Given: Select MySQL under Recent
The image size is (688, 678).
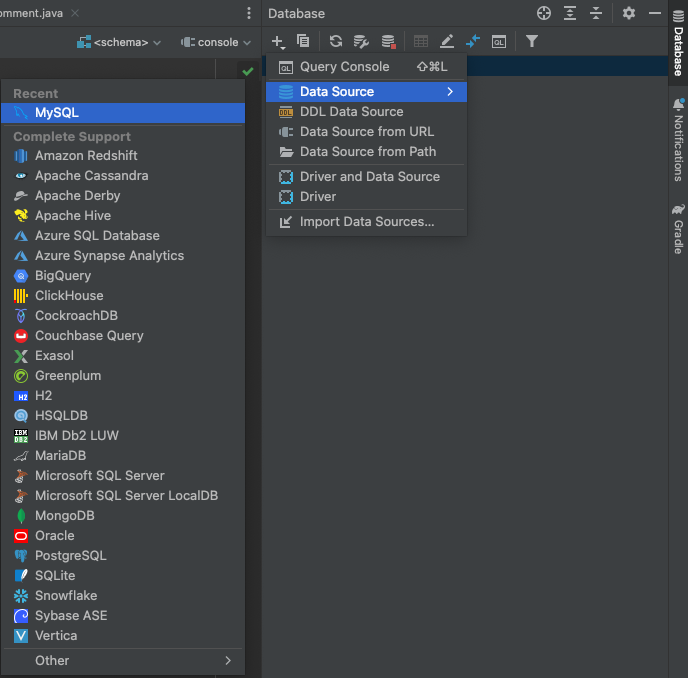Looking at the screenshot, I should 123,113.
